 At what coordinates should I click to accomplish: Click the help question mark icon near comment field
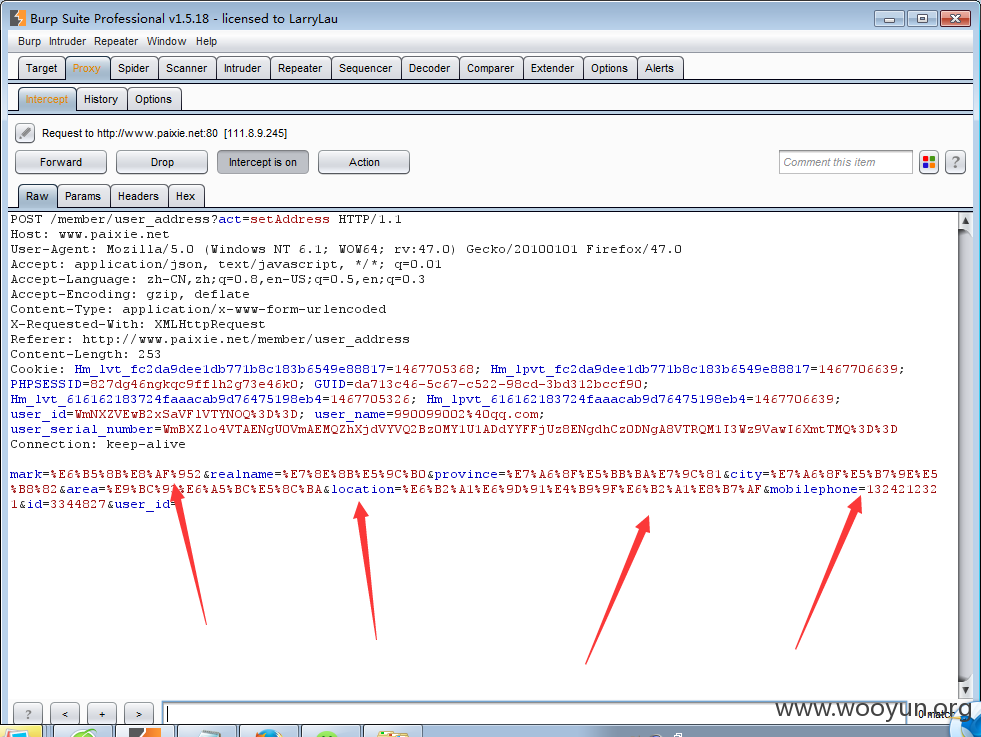click(x=955, y=162)
